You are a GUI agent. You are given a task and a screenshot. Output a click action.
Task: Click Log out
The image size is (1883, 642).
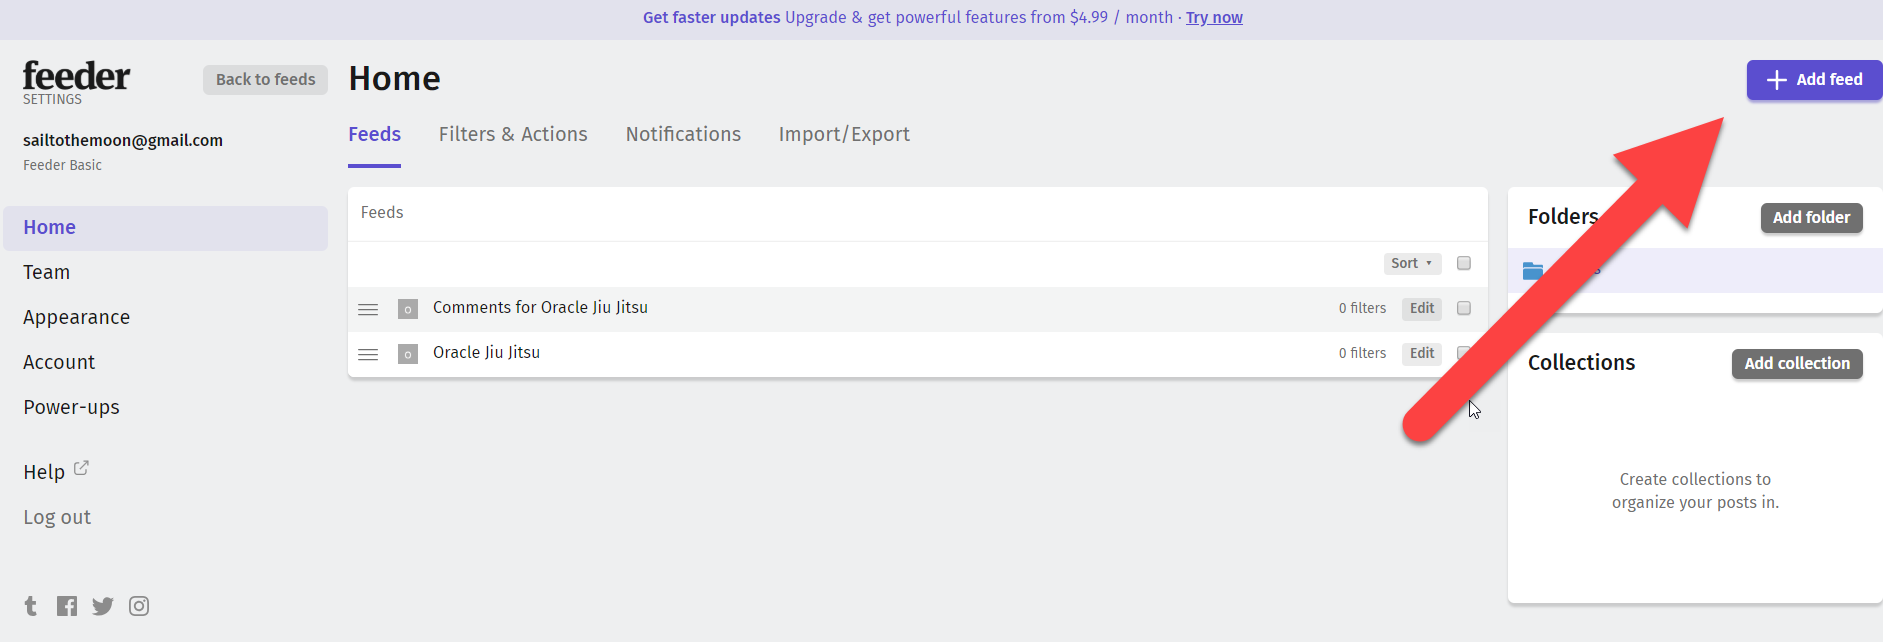tap(57, 517)
